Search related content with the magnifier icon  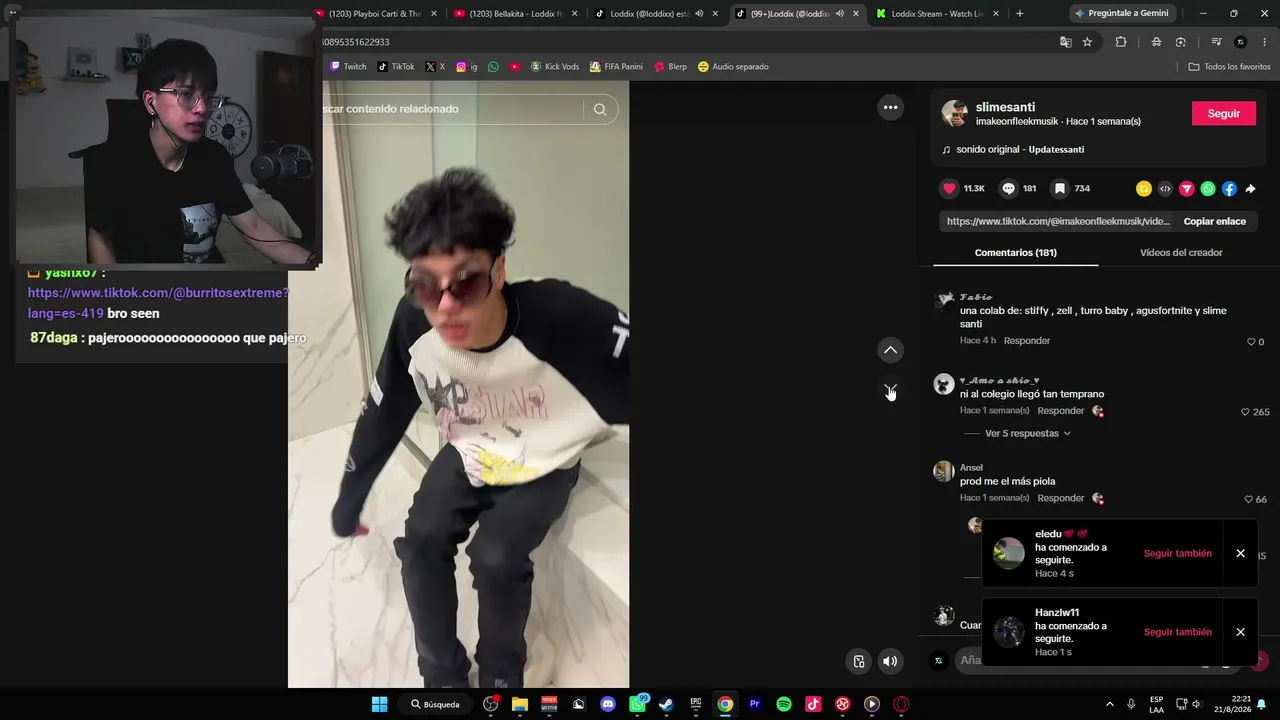tap(600, 109)
